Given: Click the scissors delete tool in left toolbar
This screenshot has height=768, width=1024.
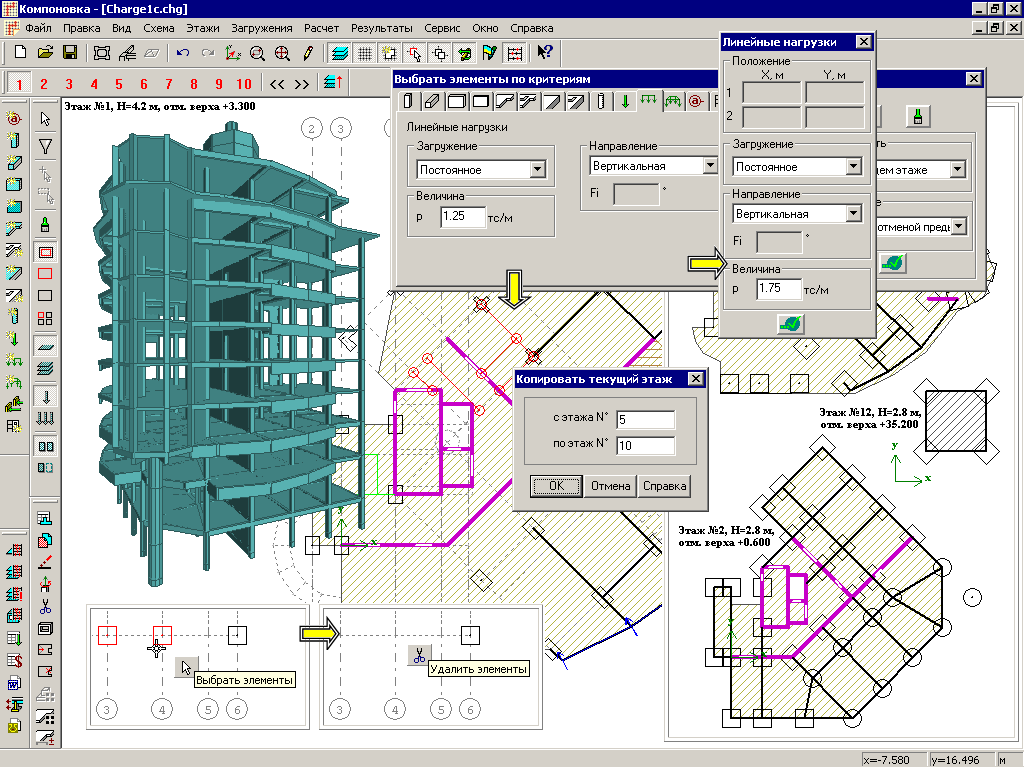Looking at the screenshot, I should pos(45,607).
